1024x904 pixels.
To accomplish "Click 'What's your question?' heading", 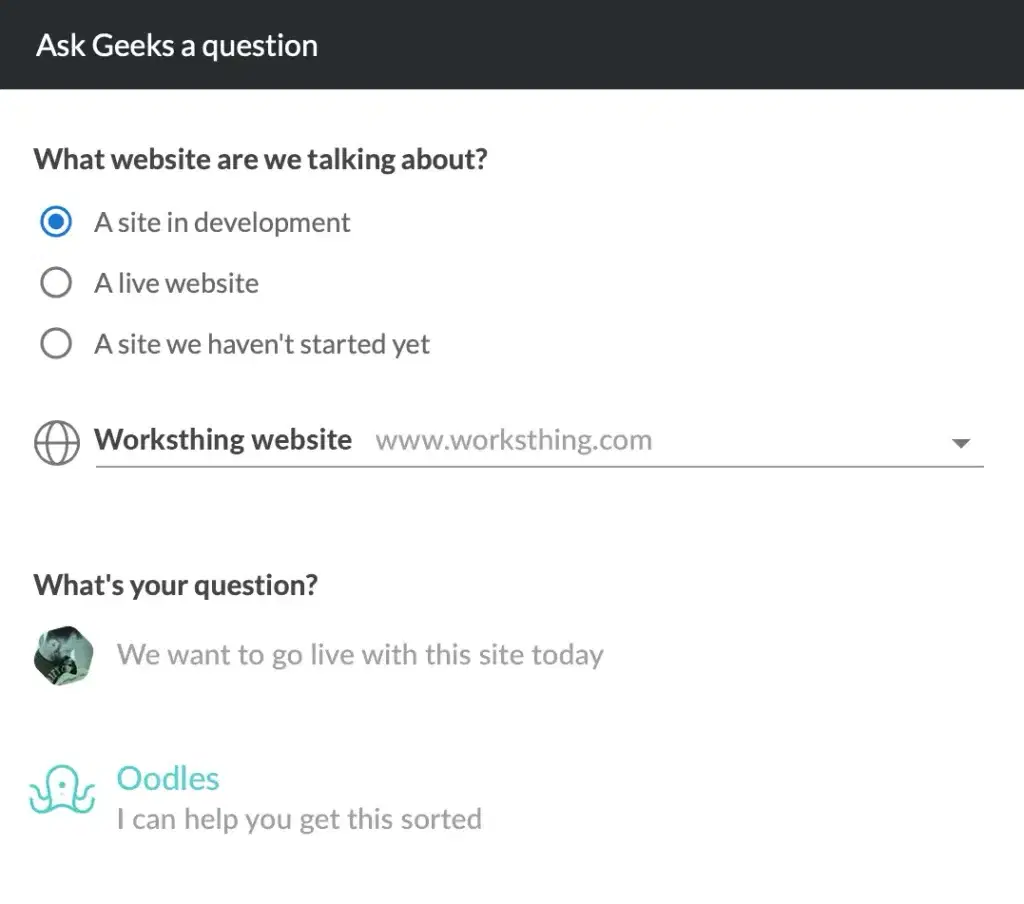I will pos(176,585).
